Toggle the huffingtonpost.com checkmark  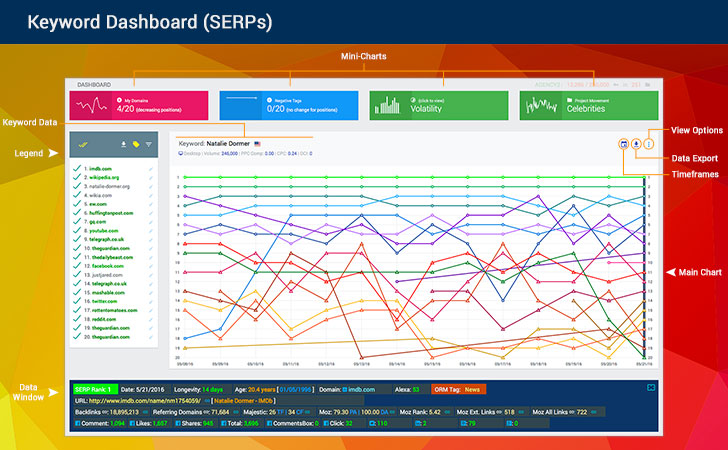(77, 213)
